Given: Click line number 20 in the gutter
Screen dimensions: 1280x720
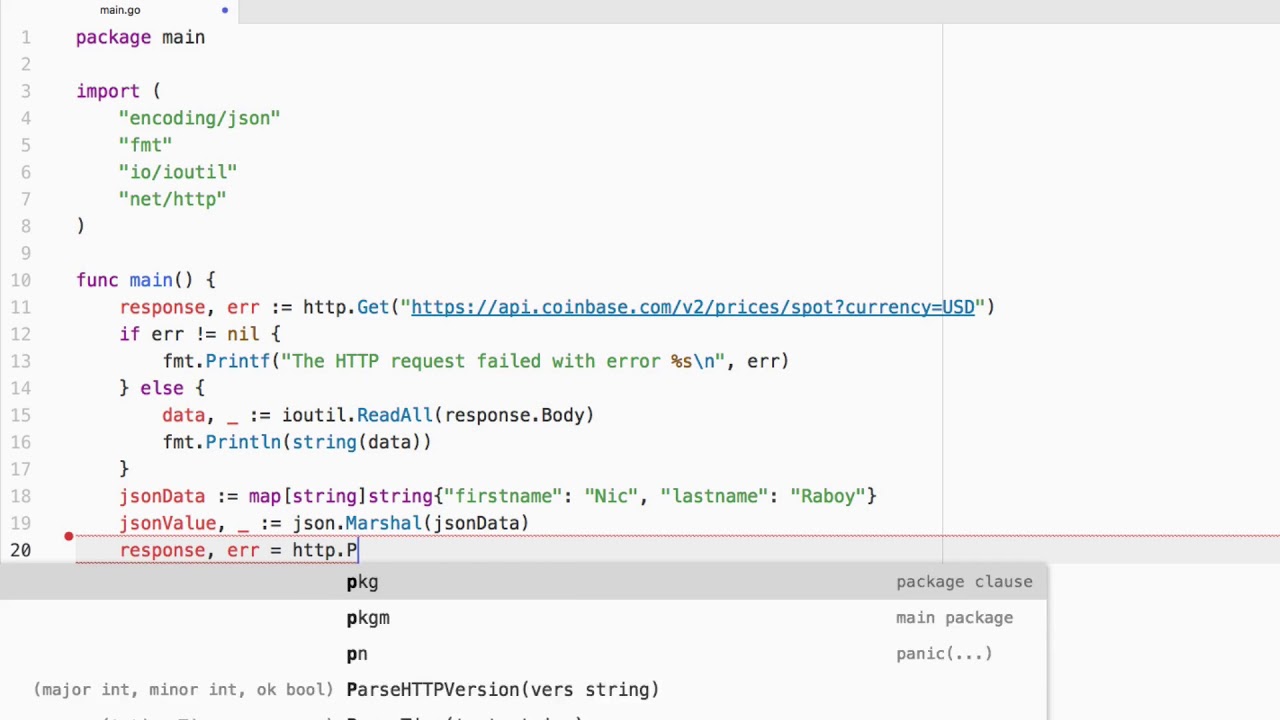Looking at the screenshot, I should [21, 550].
